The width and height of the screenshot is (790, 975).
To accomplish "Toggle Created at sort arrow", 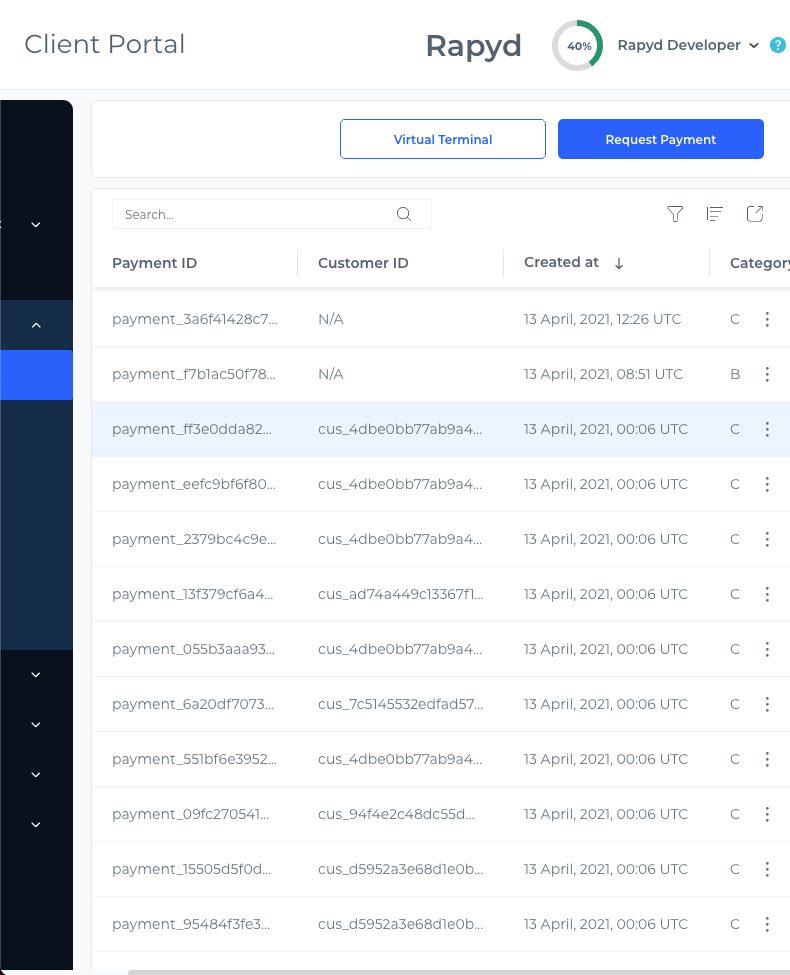I will [618, 263].
